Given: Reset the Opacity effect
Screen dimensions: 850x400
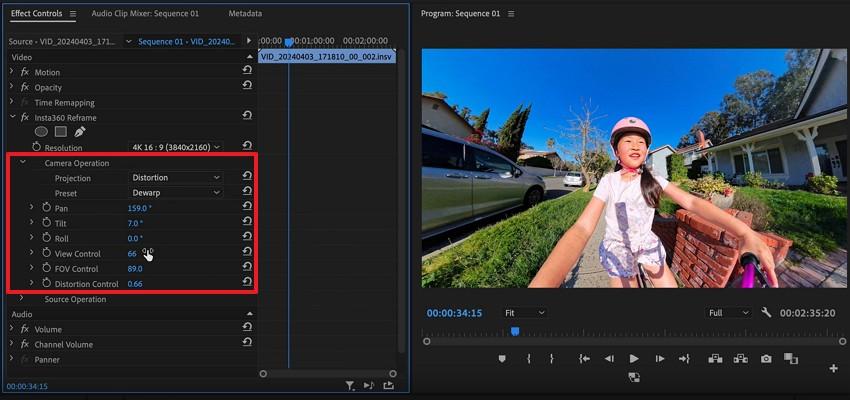Looking at the screenshot, I should pos(247,85).
